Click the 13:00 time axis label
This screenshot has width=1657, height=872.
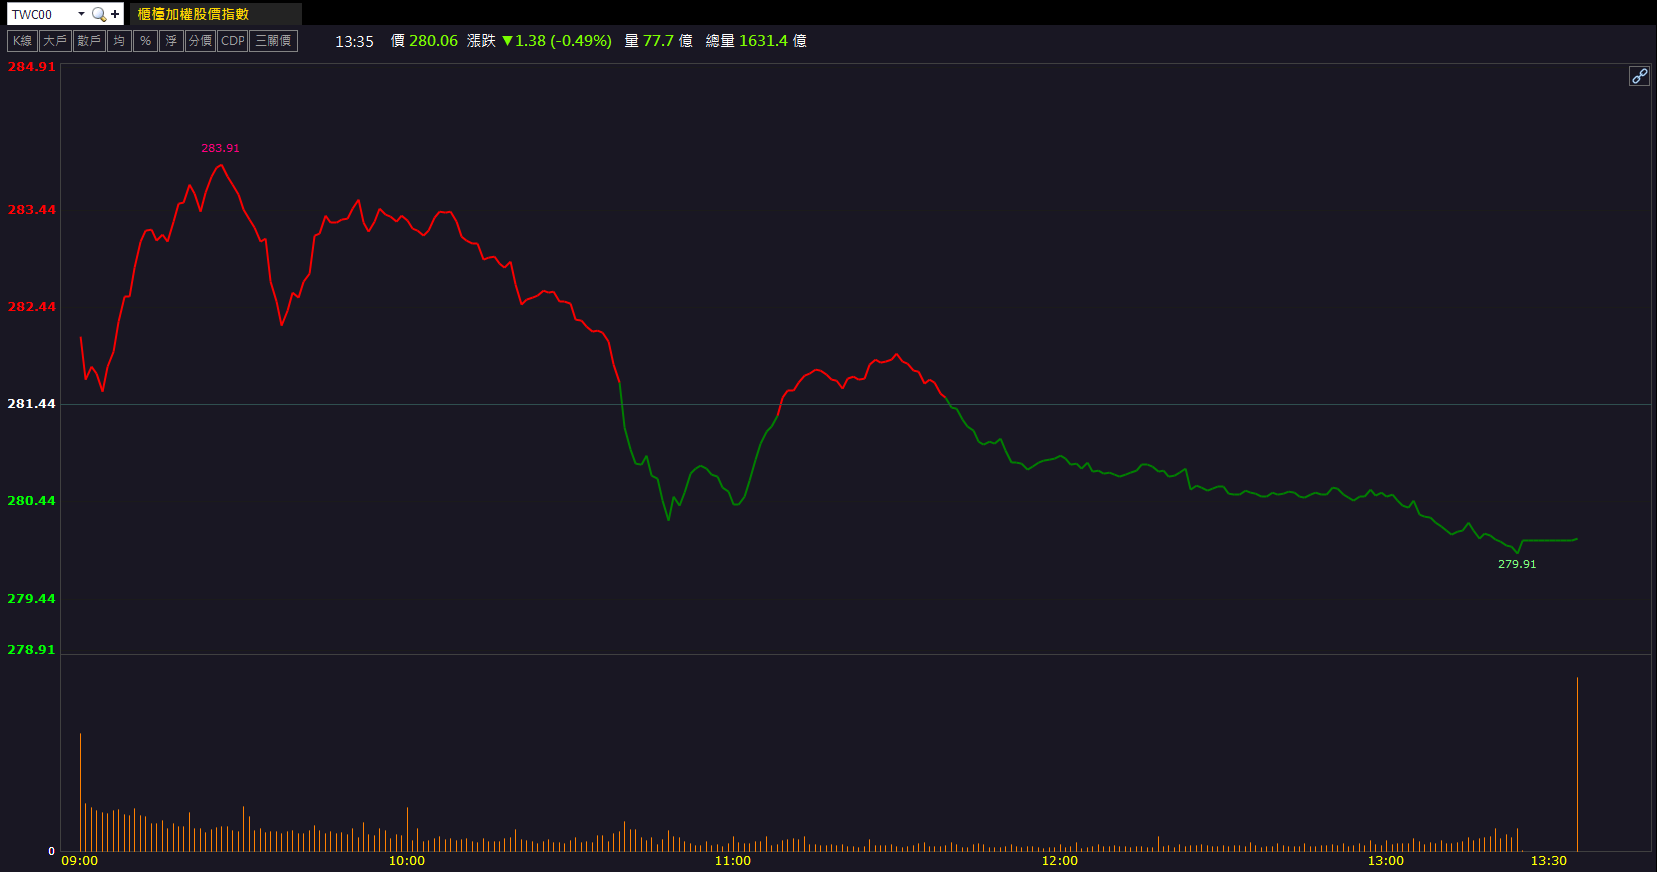click(1386, 861)
